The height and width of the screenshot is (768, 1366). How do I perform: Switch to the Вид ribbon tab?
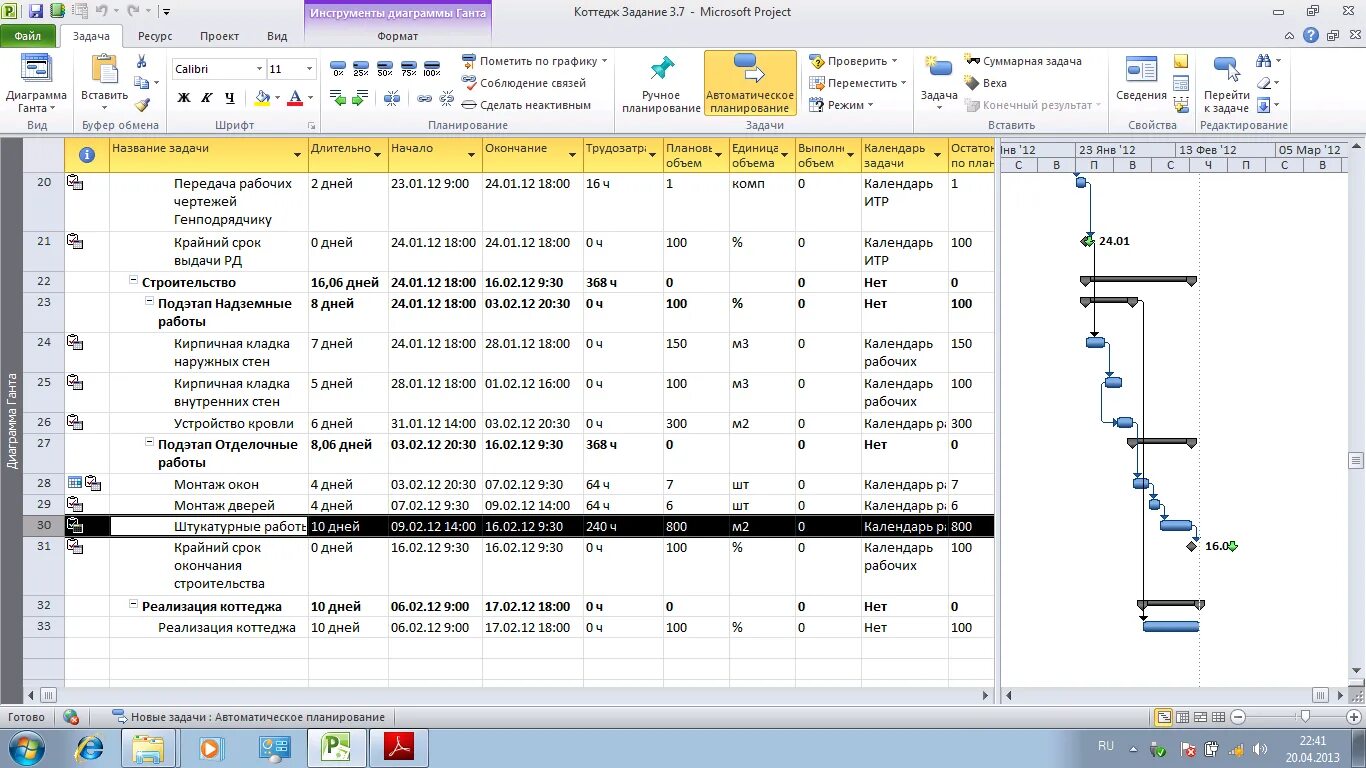pos(277,36)
